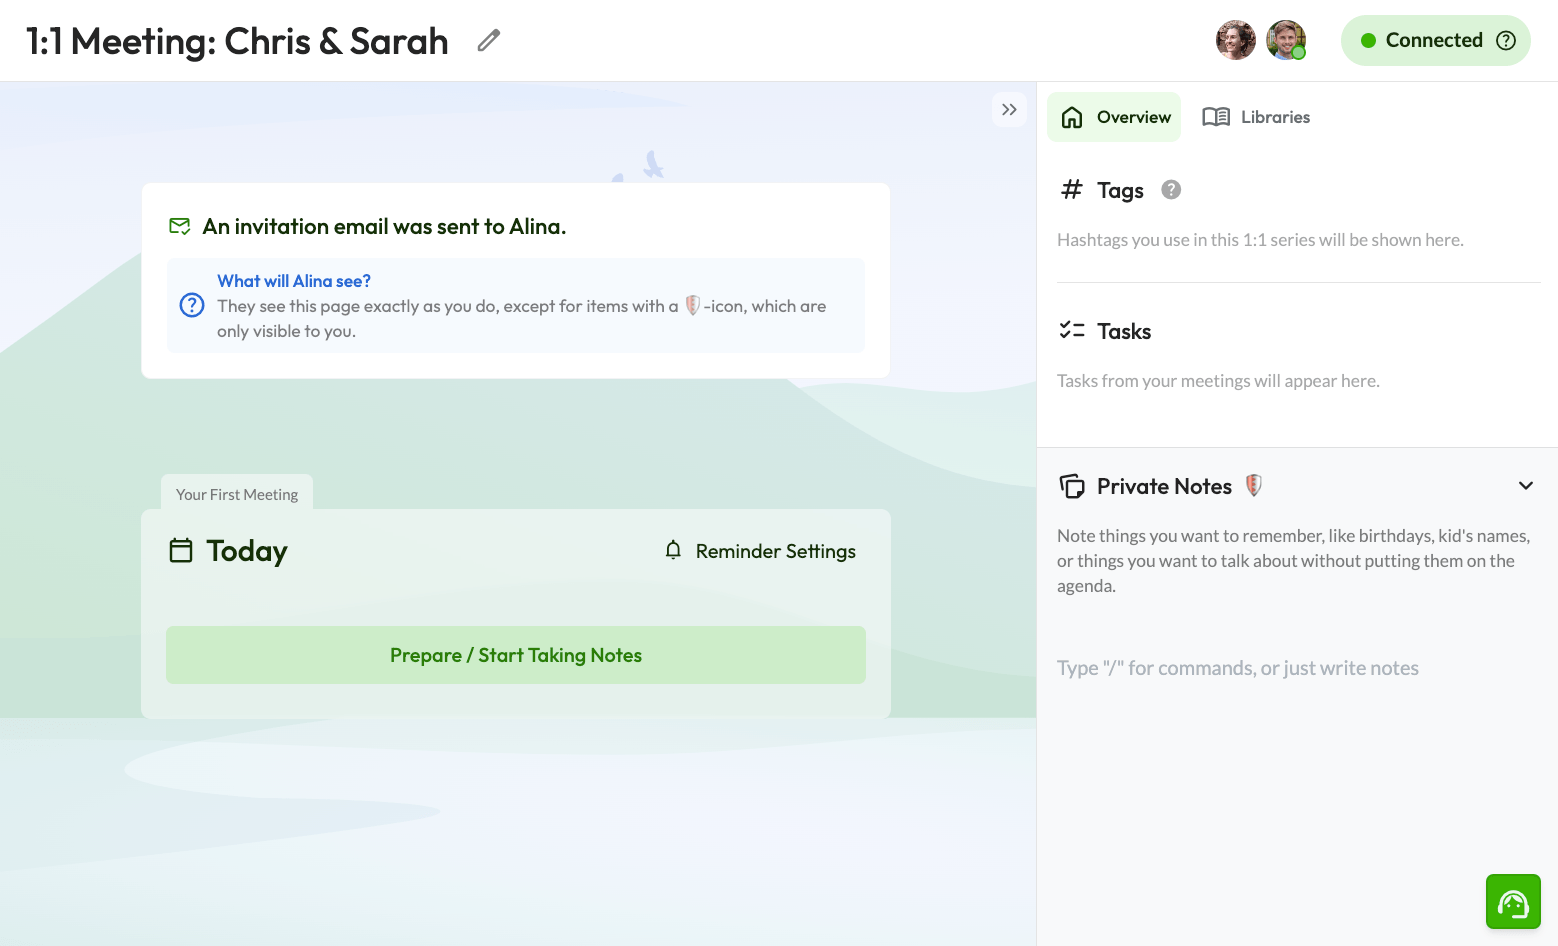Select the Overview tab
The height and width of the screenshot is (946, 1558).
tap(1114, 117)
